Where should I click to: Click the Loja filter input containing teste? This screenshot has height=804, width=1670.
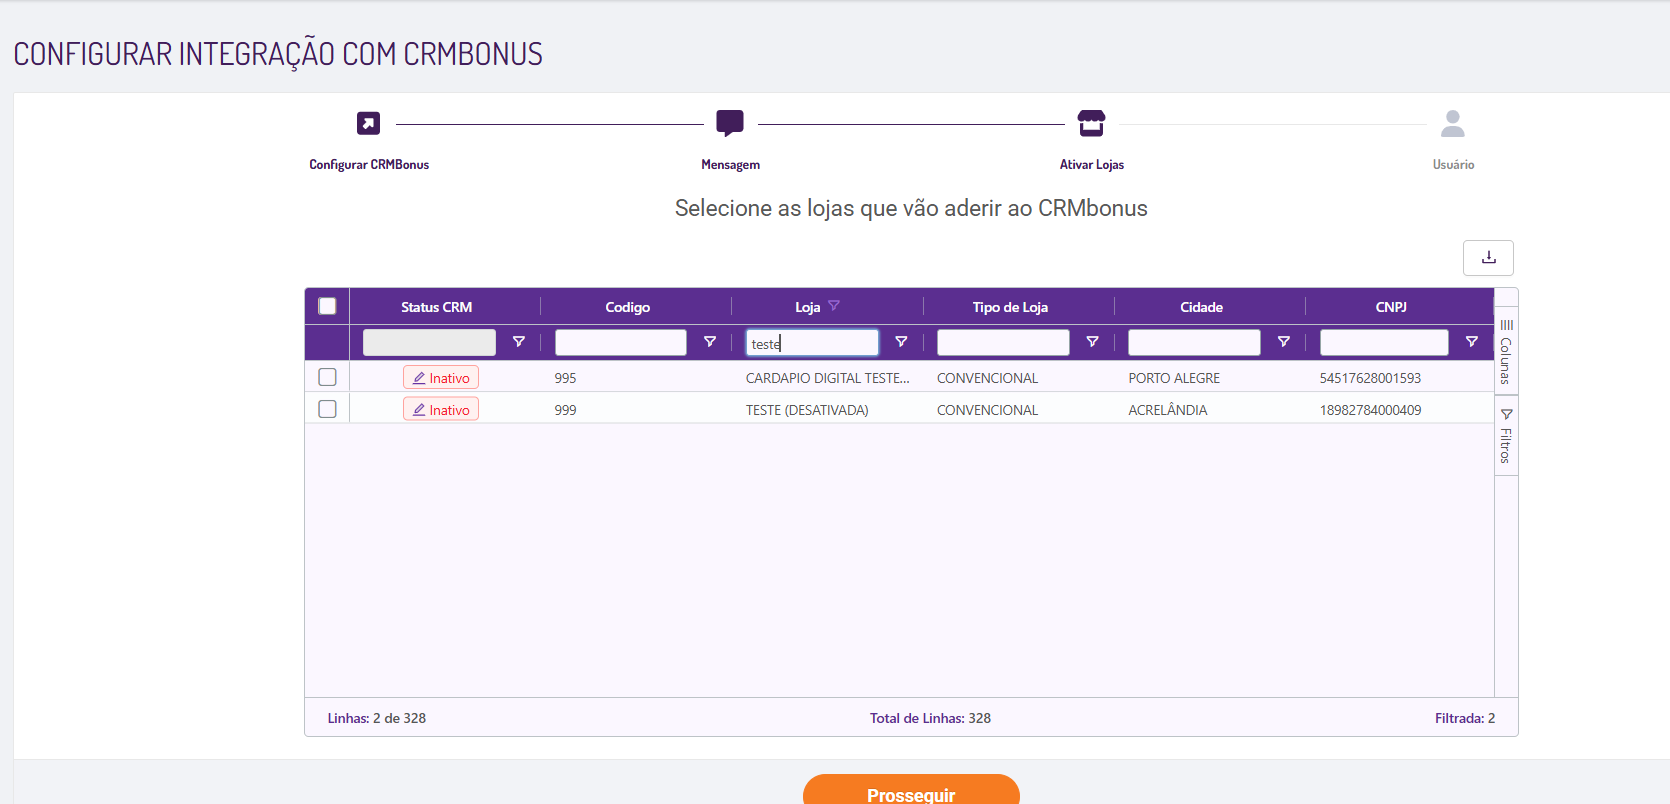coord(812,342)
